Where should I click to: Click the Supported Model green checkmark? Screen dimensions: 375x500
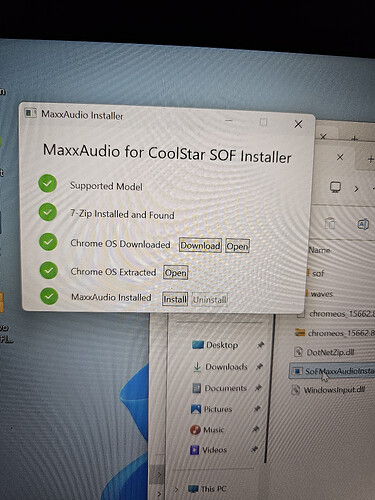coord(47,183)
